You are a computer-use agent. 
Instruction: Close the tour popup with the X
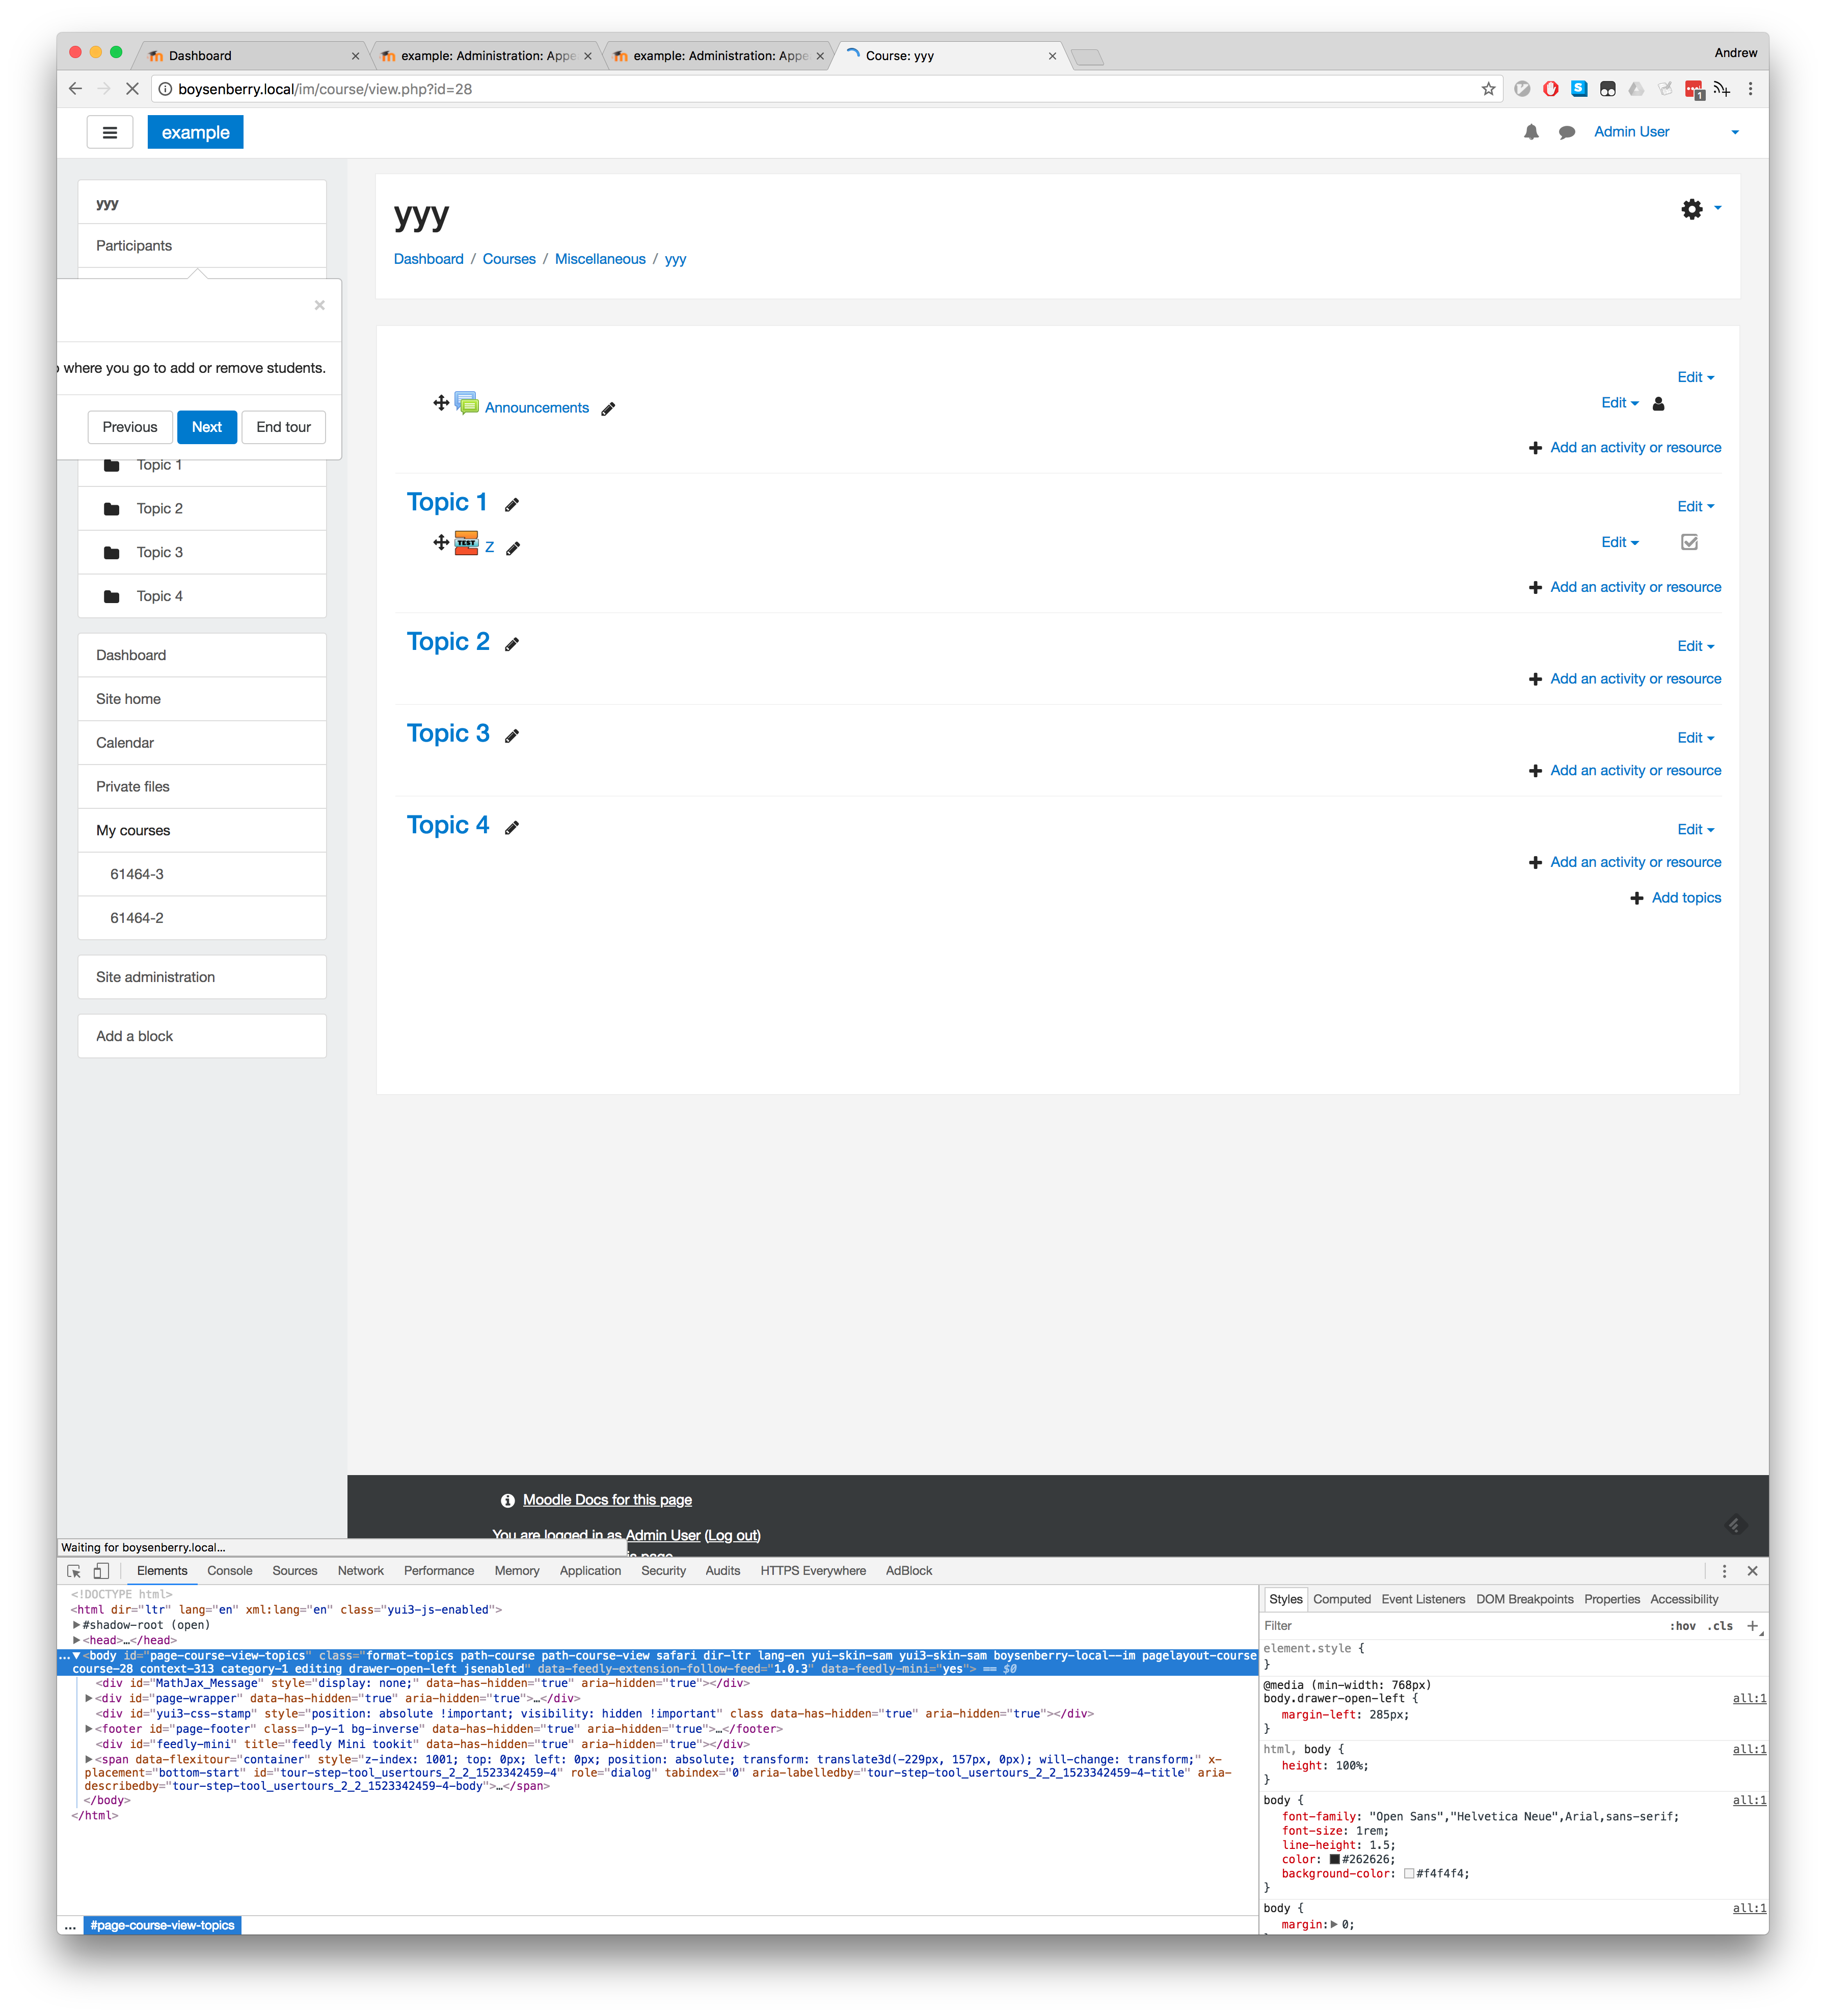click(x=320, y=305)
